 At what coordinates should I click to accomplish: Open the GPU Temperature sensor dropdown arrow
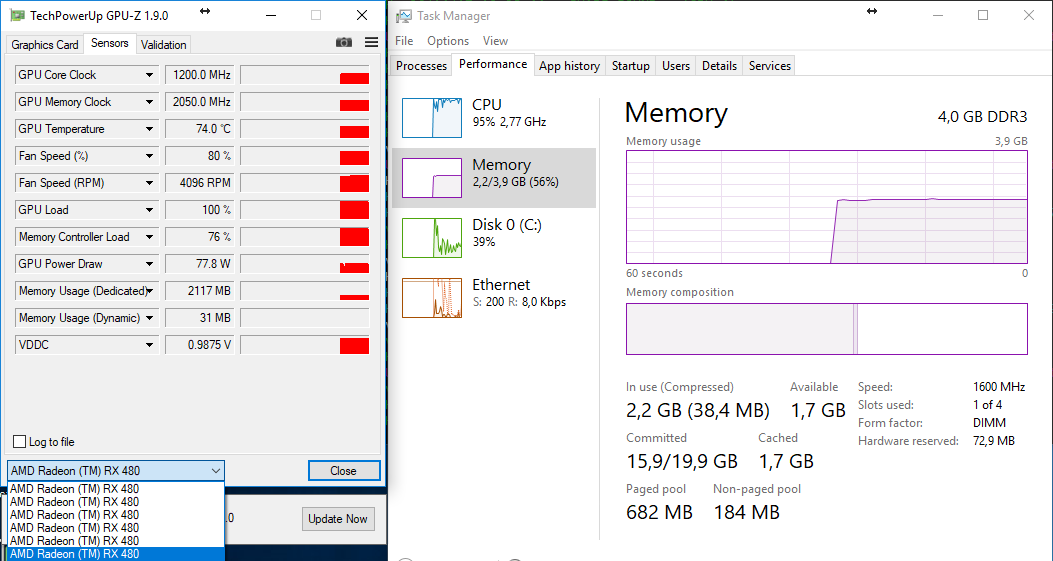click(x=150, y=129)
